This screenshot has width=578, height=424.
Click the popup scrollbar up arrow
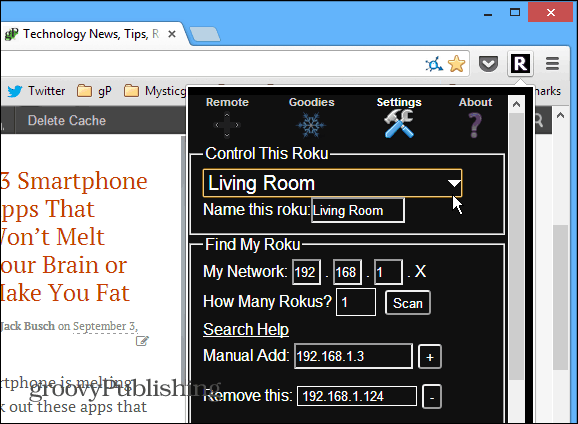pyautogui.click(x=516, y=104)
